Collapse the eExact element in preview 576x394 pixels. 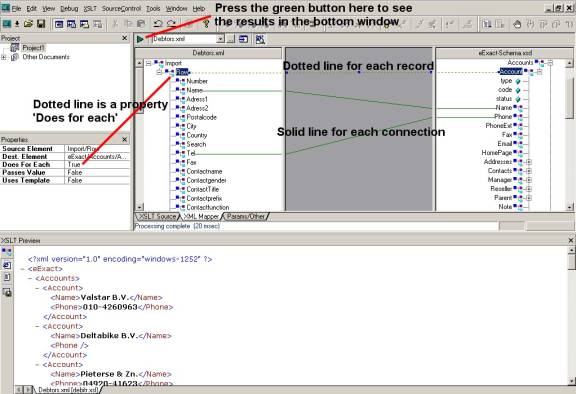[23, 269]
